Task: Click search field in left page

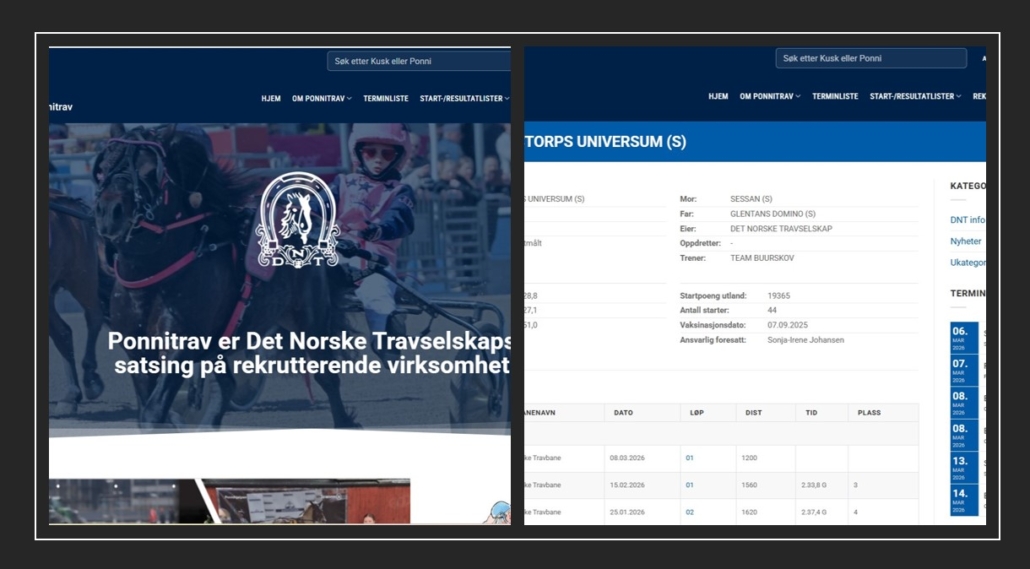Action: click(x=418, y=61)
